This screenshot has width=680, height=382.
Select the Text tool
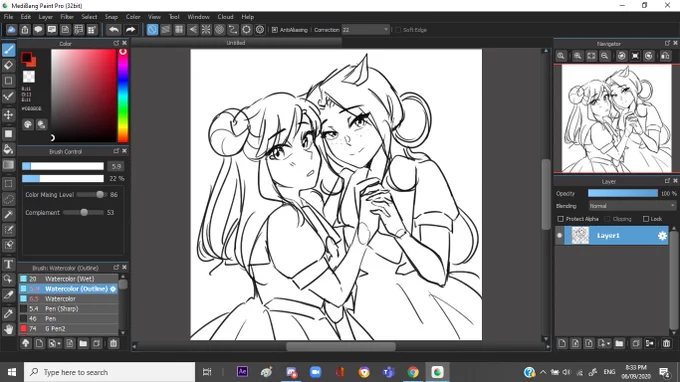click(x=9, y=264)
